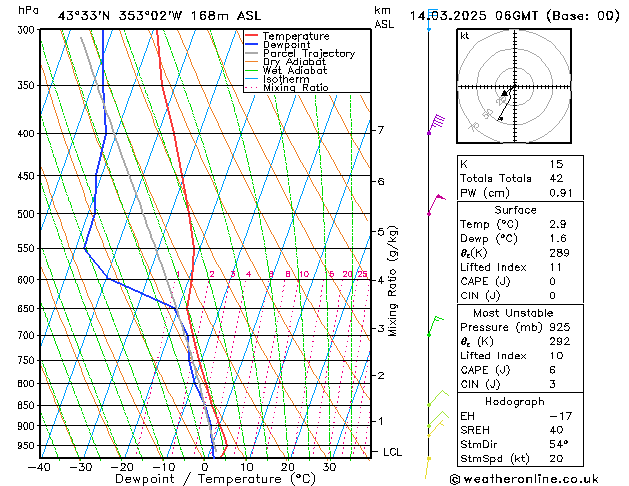This screenshot has height=486, width=629.
Task: Click the hPa unit label
Action: point(28,10)
